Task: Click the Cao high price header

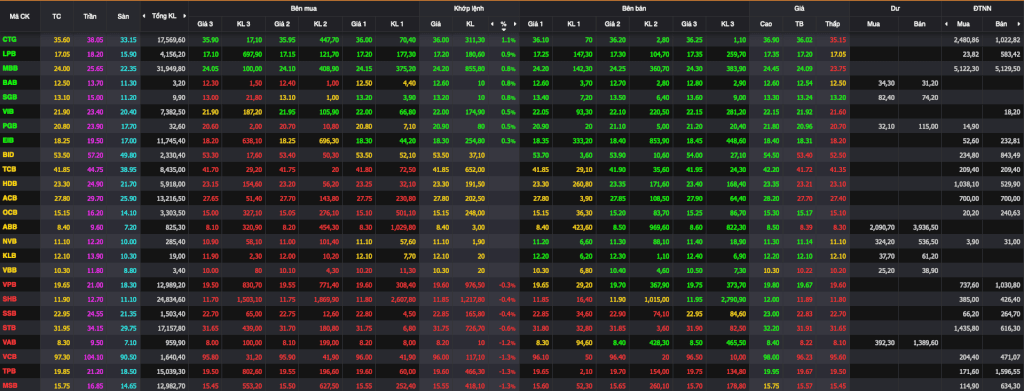Action: tap(766, 24)
